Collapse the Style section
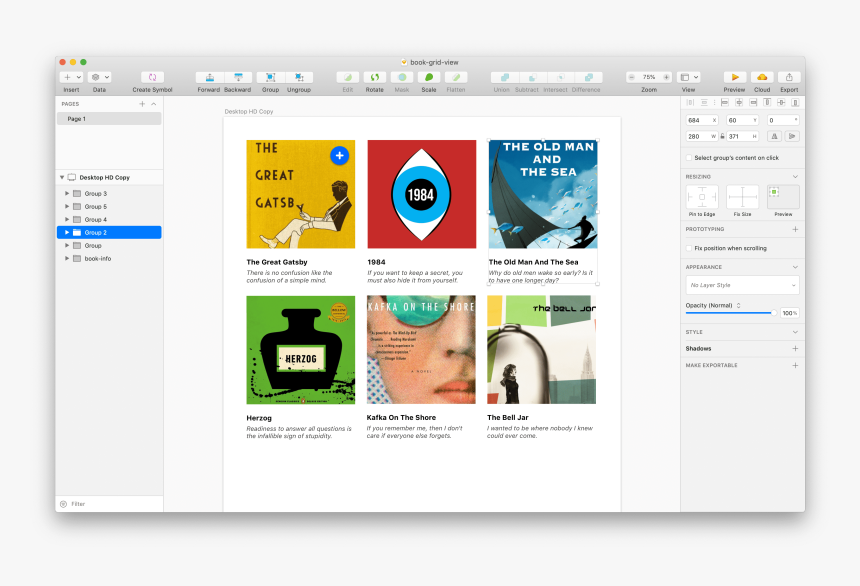The height and width of the screenshot is (586, 860). point(795,333)
